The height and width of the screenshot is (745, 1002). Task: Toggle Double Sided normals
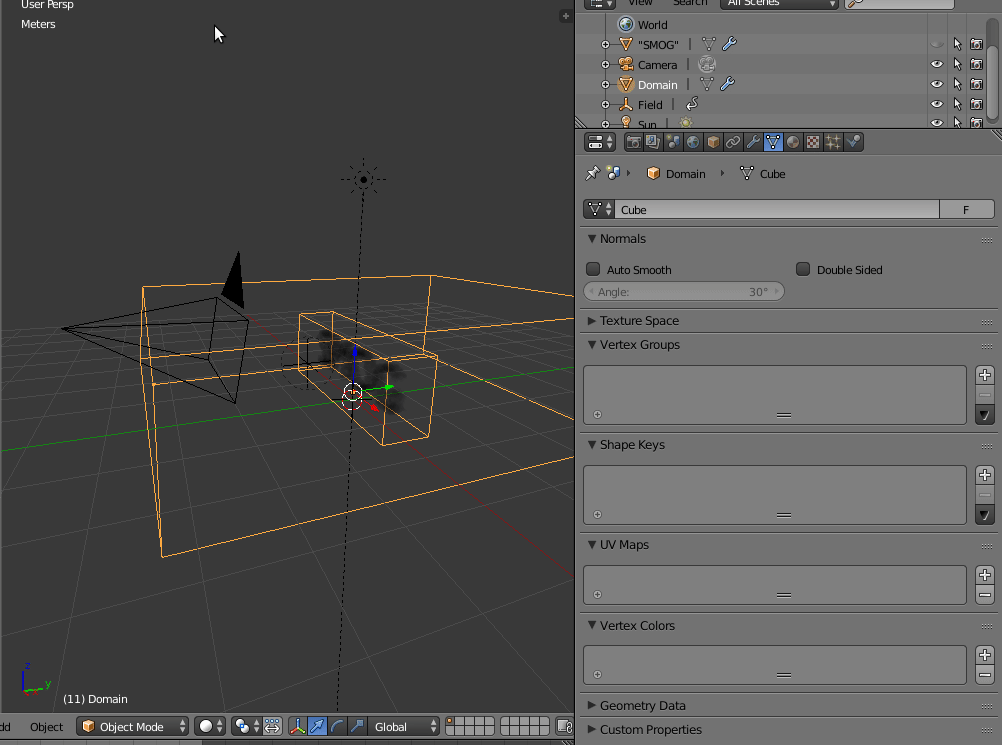[803, 269]
